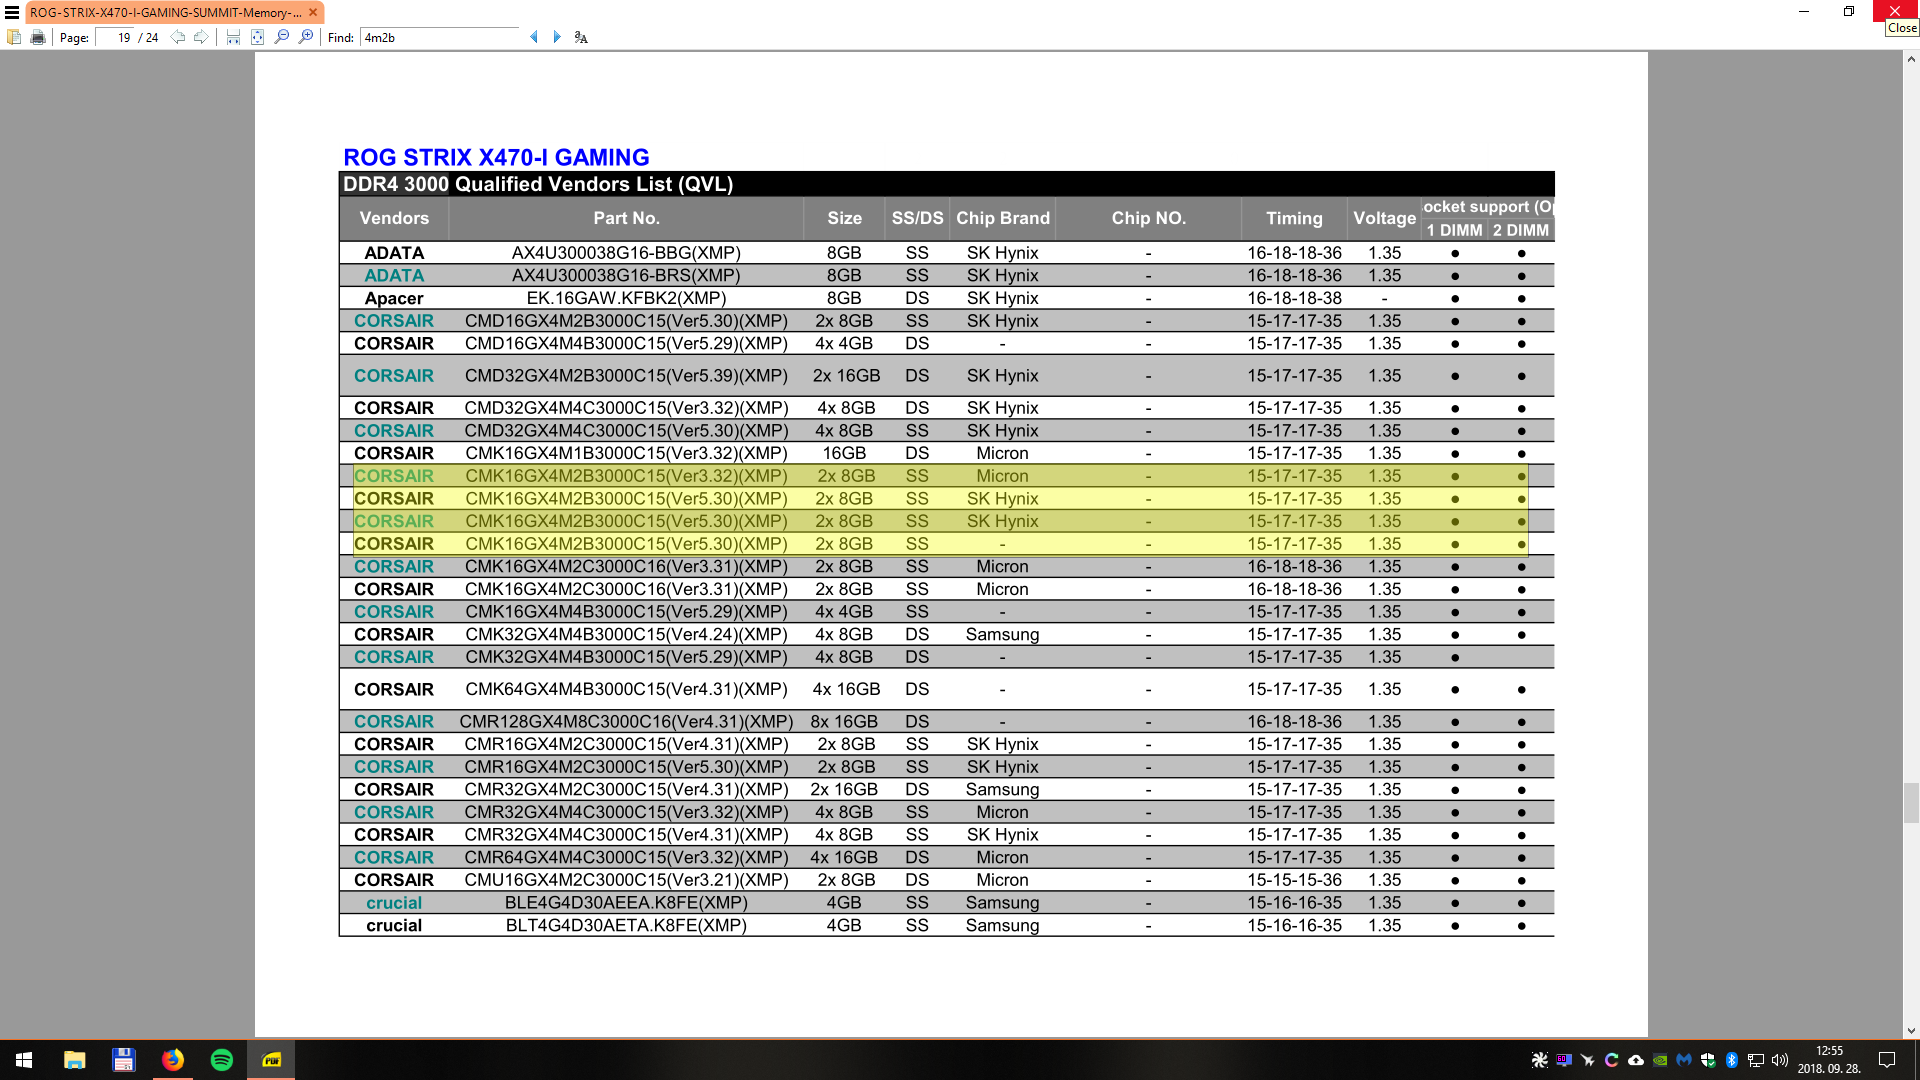Toggle match case search icon
1920x1080 pixels.
581,37
